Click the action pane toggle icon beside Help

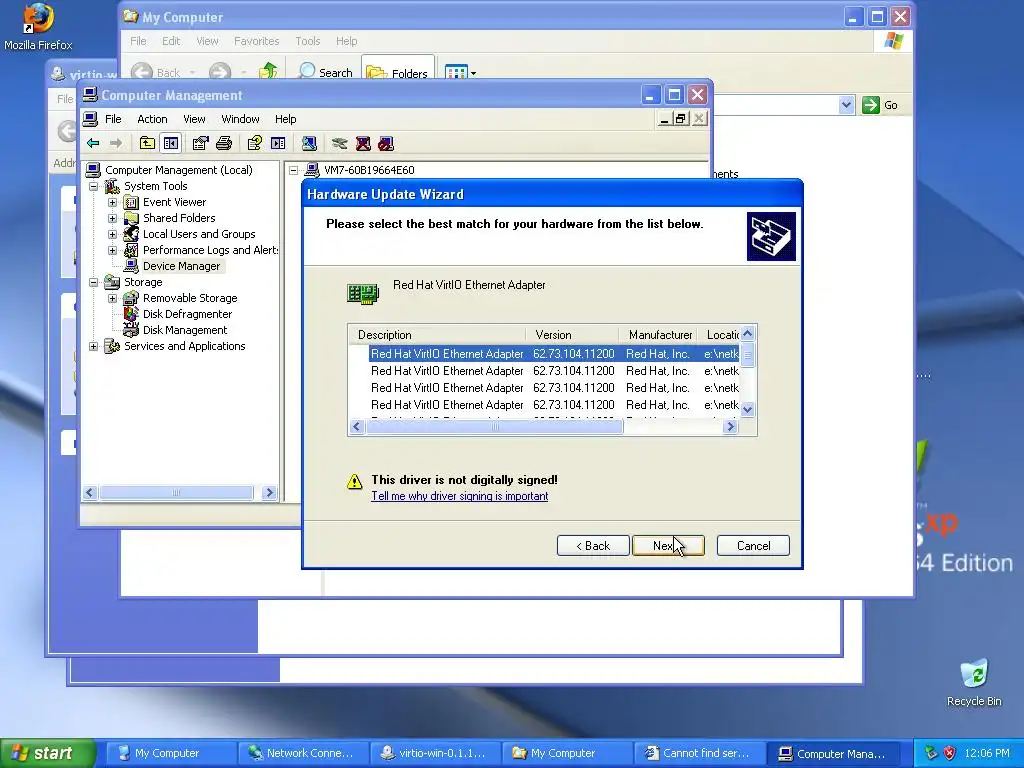point(278,143)
